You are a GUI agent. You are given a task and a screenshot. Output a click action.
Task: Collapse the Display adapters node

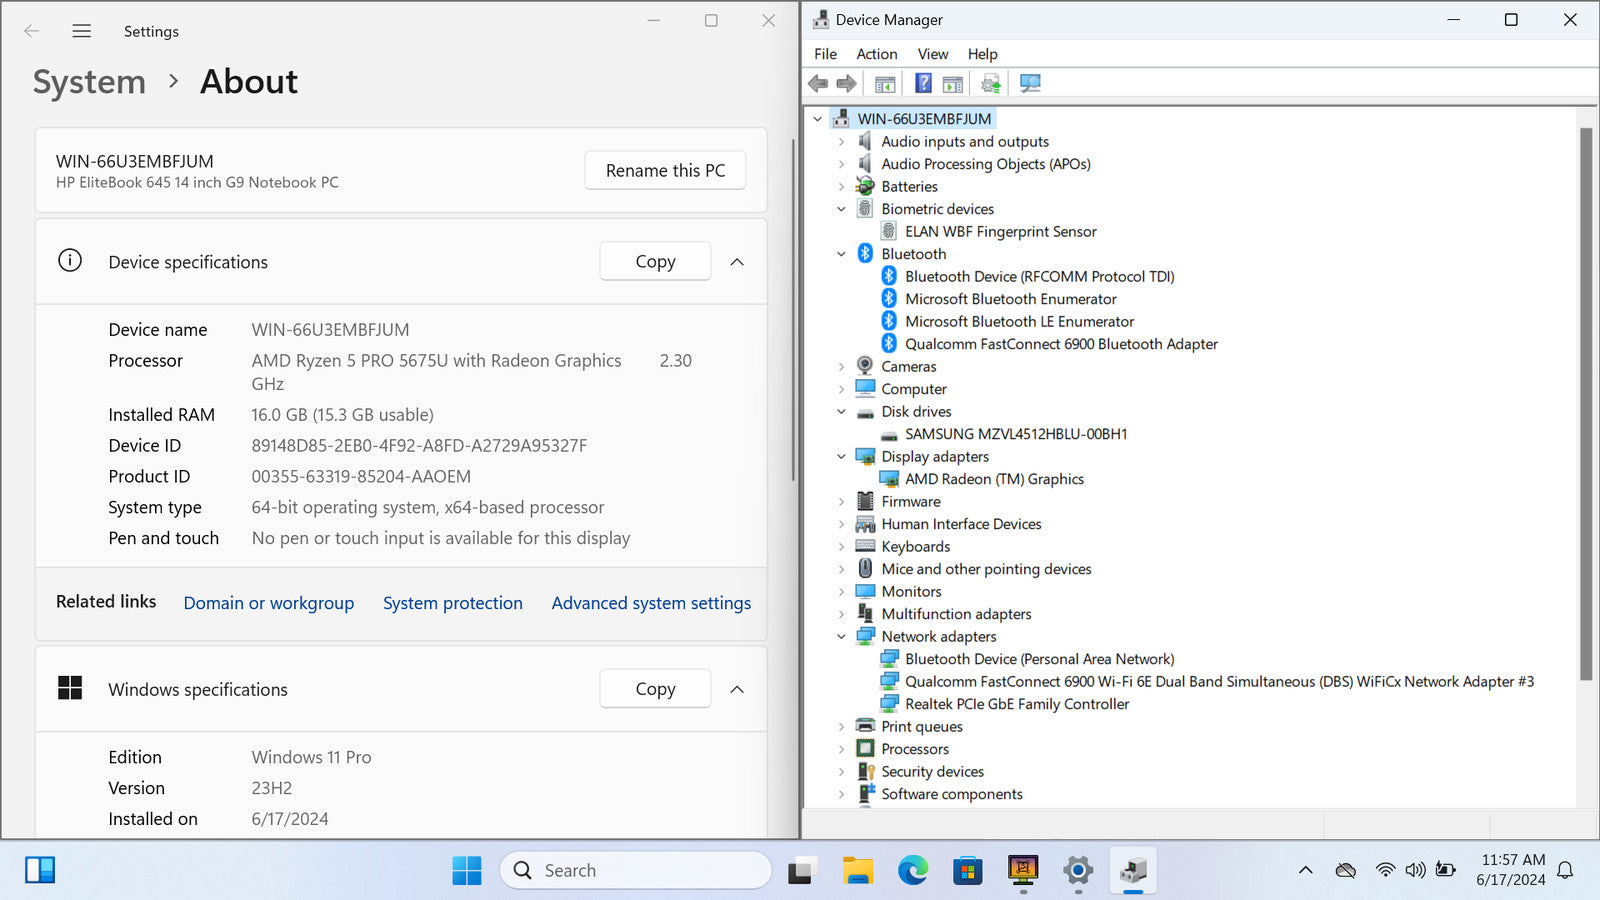point(841,457)
